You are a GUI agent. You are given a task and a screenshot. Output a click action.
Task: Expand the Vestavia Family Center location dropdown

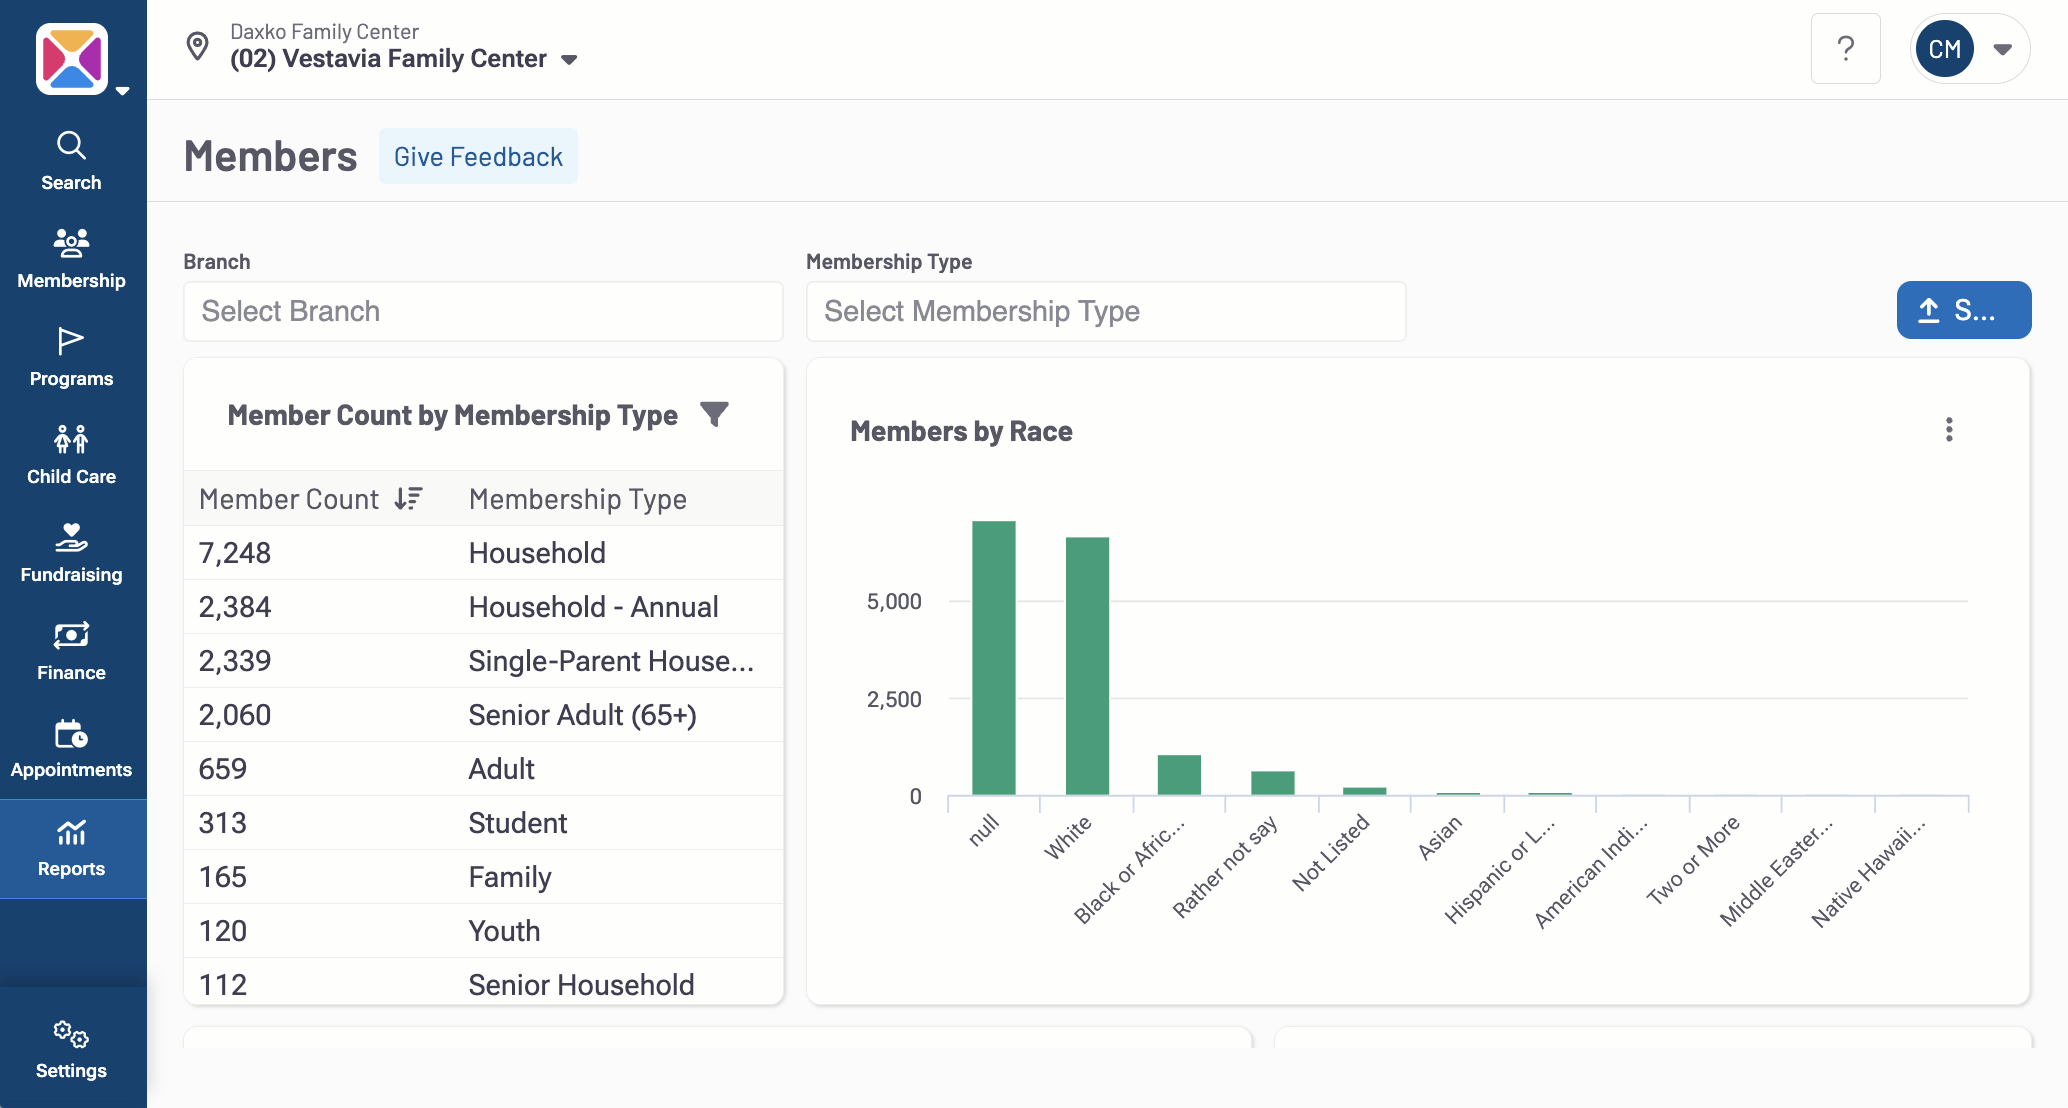click(x=569, y=60)
